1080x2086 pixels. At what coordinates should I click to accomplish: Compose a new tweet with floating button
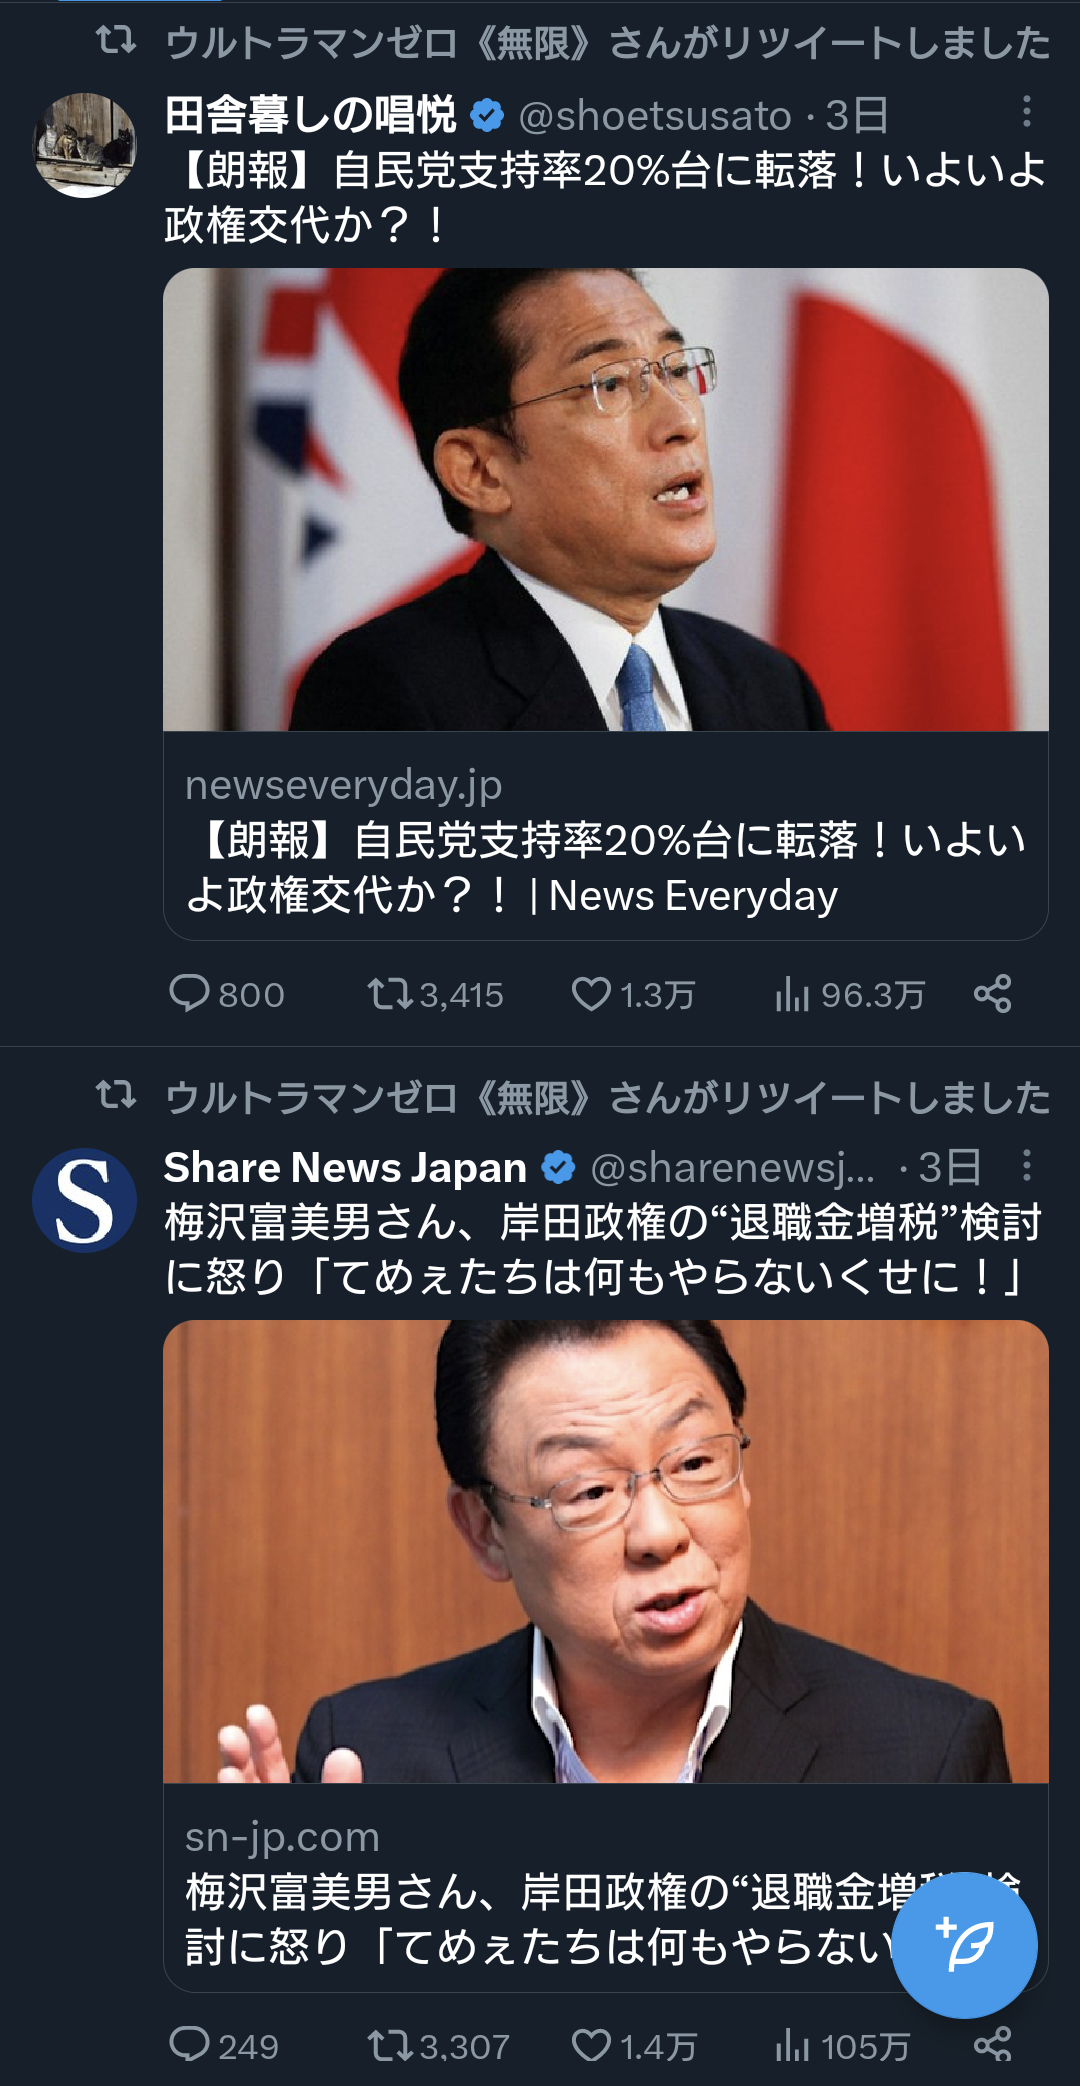pyautogui.click(x=964, y=1944)
